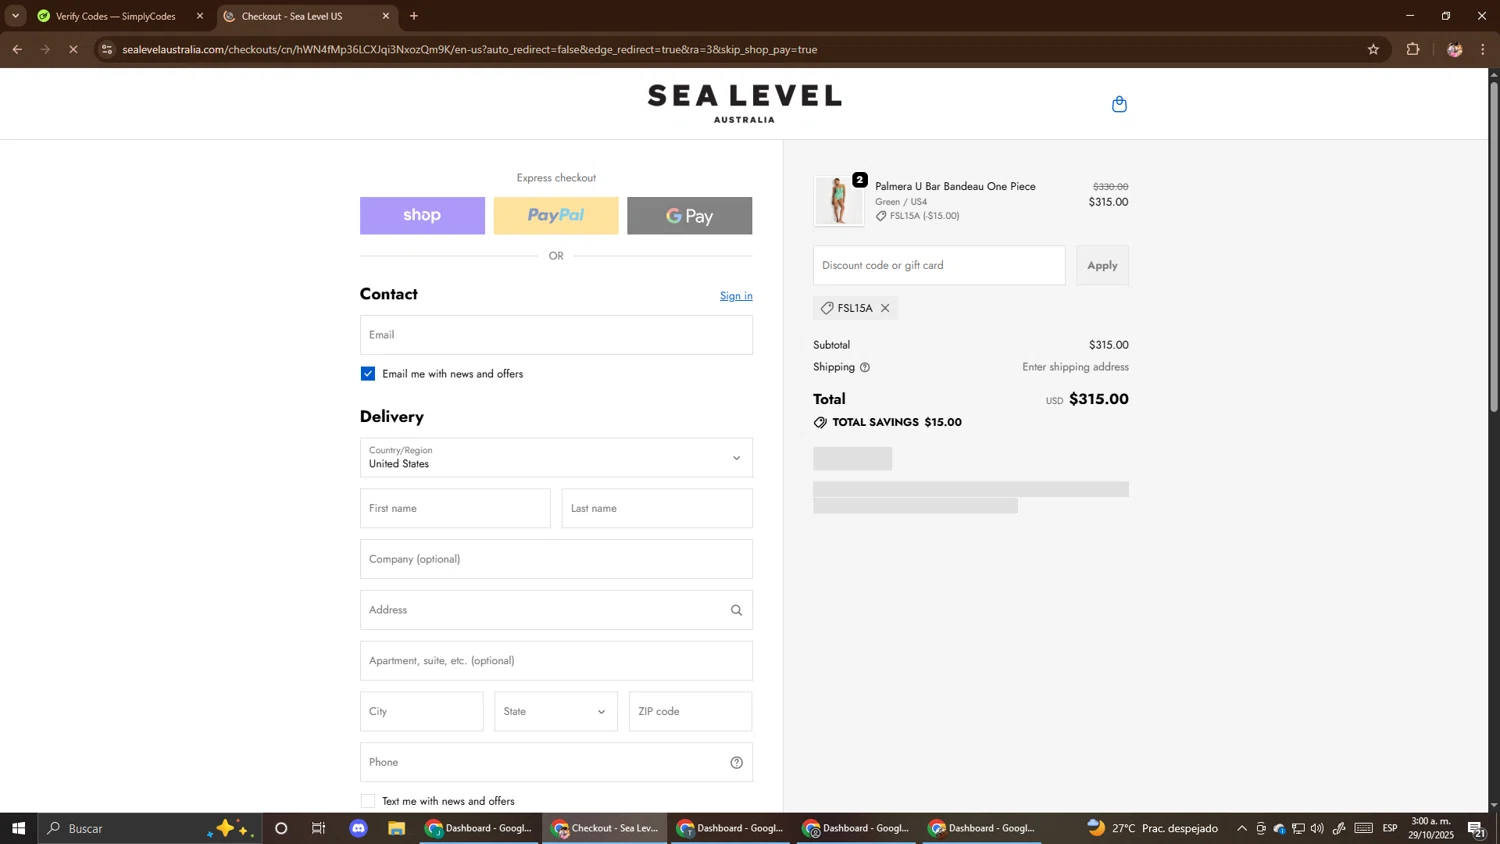Screen dimensions: 1500x844
Task: Open Discord from the taskbar
Action: pyautogui.click(x=359, y=828)
